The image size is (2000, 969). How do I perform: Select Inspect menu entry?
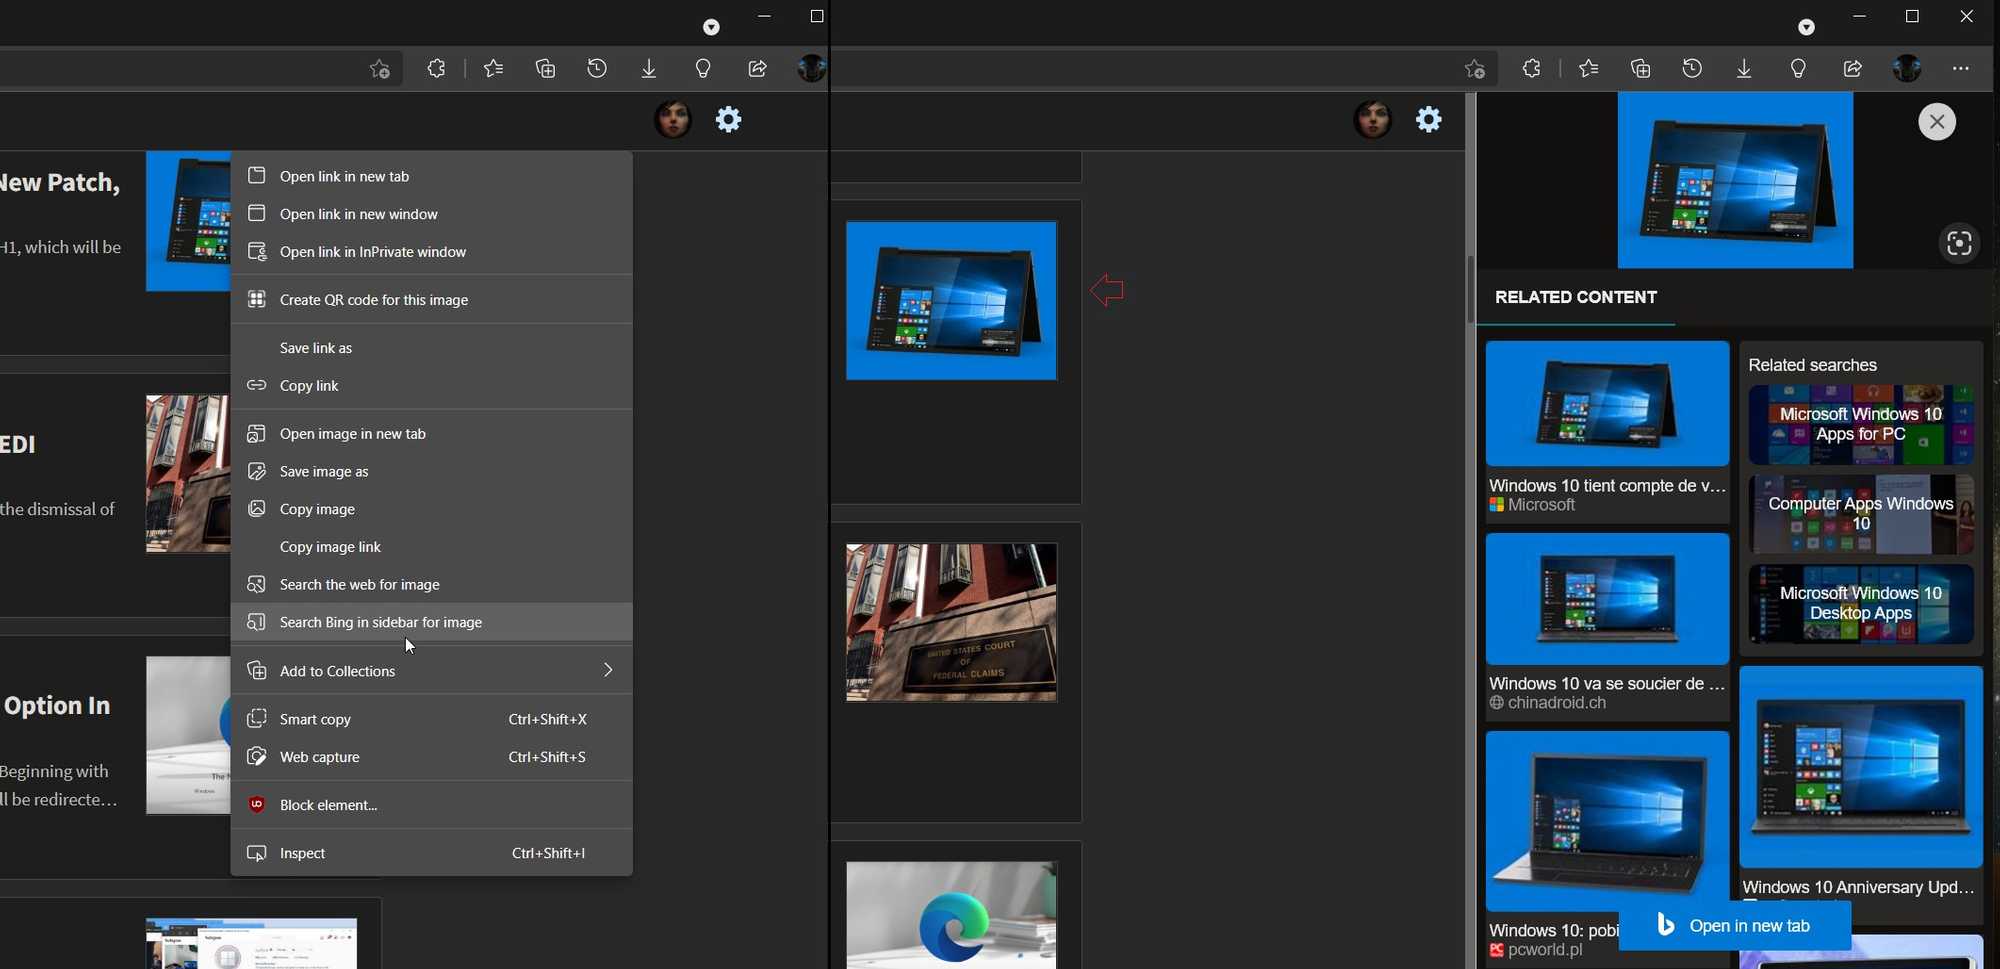[432, 853]
